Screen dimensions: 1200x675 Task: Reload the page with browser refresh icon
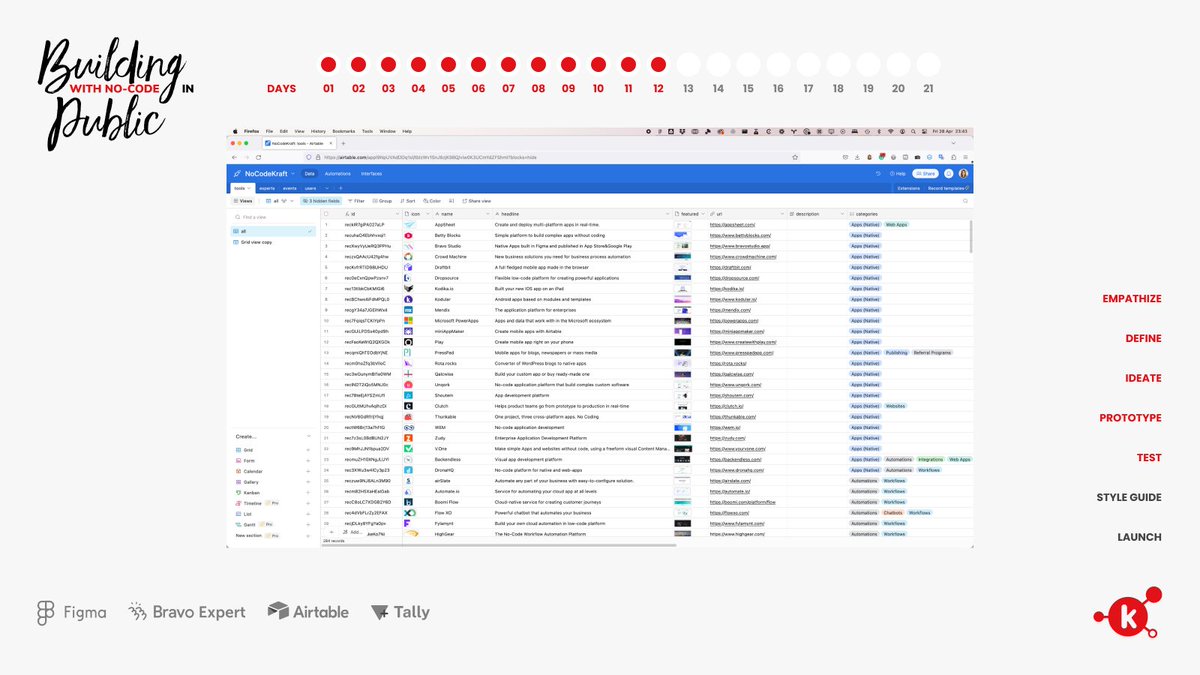click(x=258, y=157)
